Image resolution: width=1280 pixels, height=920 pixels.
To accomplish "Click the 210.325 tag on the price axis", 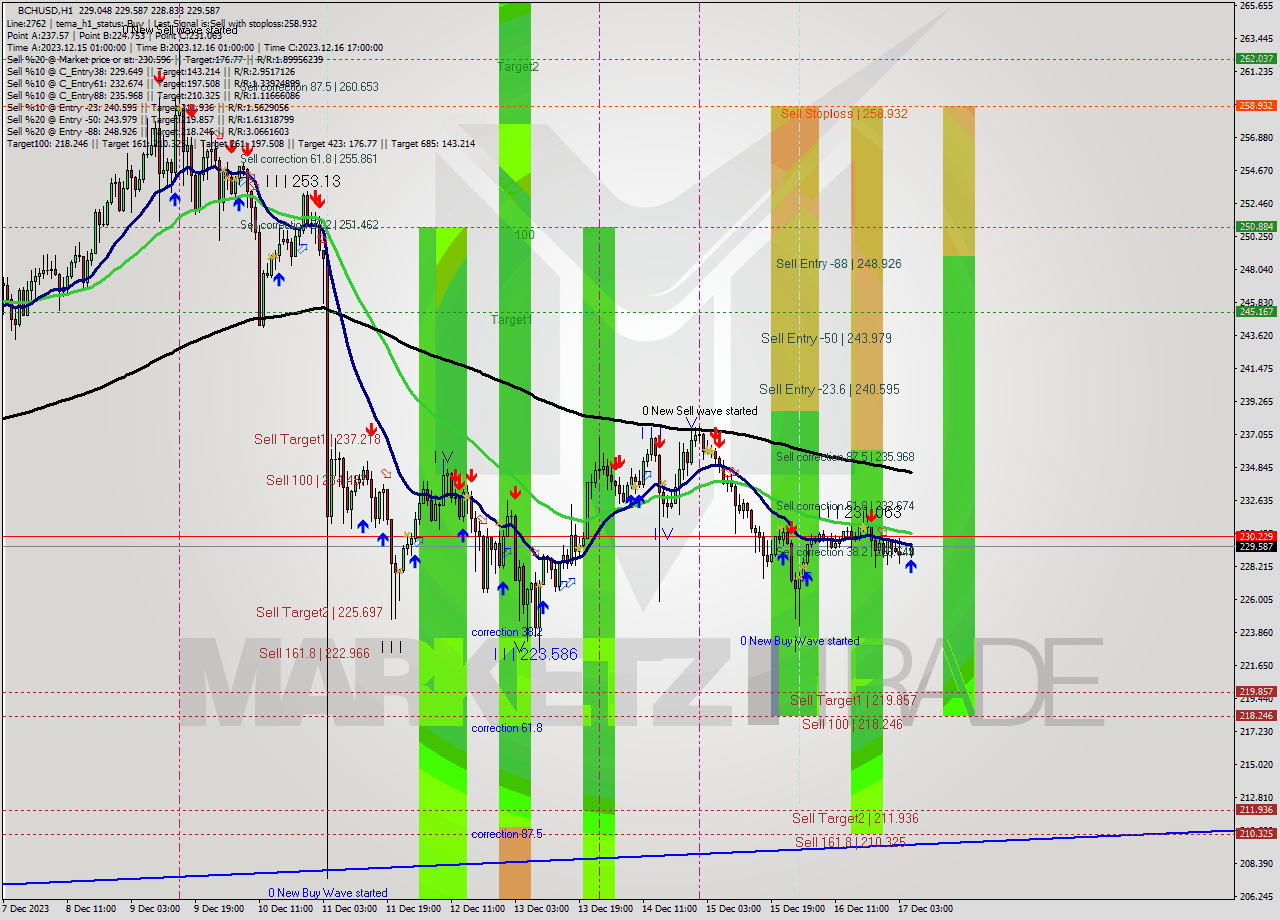I will pyautogui.click(x=1256, y=833).
